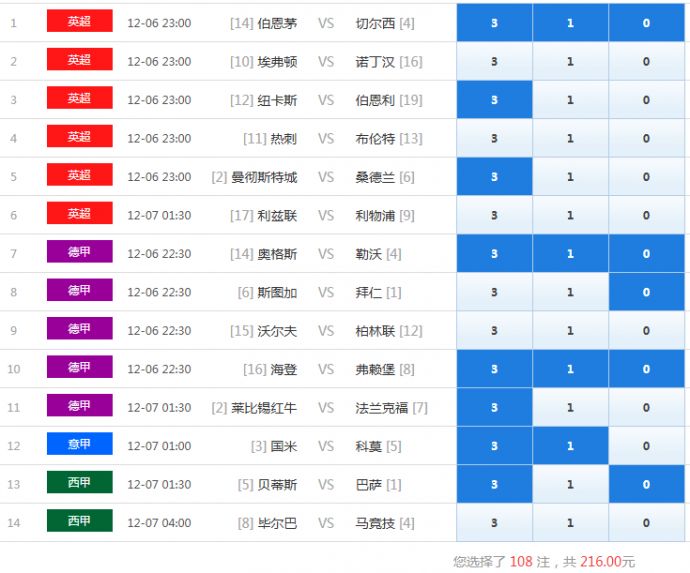
Task: Choose the 0 option for 利兹联 vs 利物浦
Action: [x=646, y=215]
